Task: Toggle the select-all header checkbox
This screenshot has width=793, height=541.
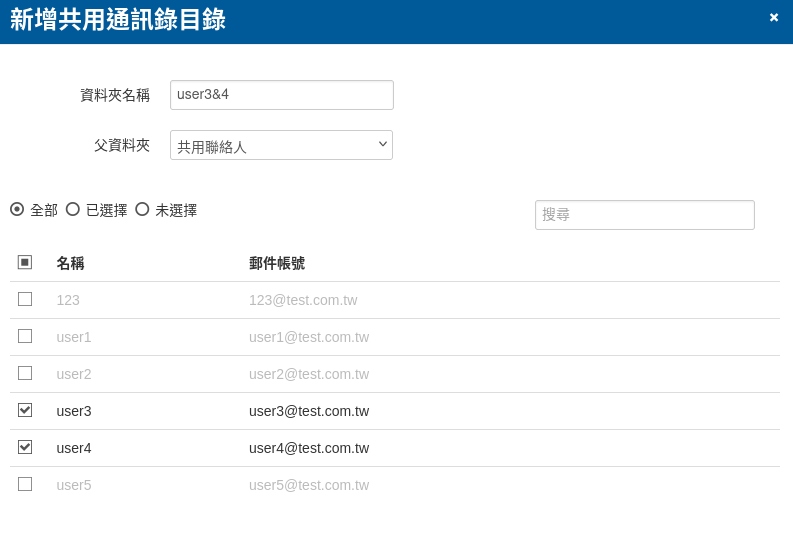Action: 25,262
